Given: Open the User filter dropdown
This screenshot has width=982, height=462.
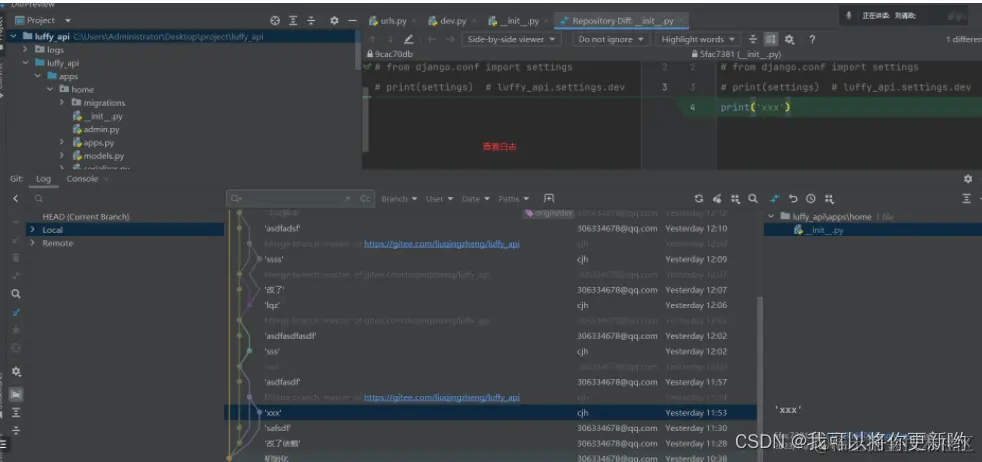Looking at the screenshot, I should [439, 198].
